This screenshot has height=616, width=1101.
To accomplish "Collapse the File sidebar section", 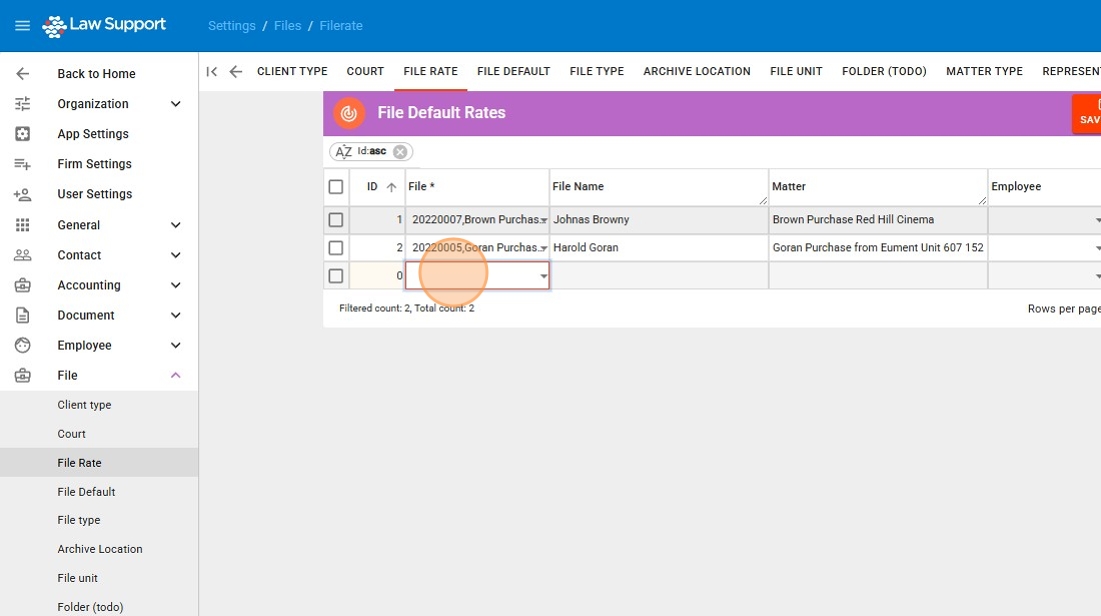I will (x=176, y=375).
